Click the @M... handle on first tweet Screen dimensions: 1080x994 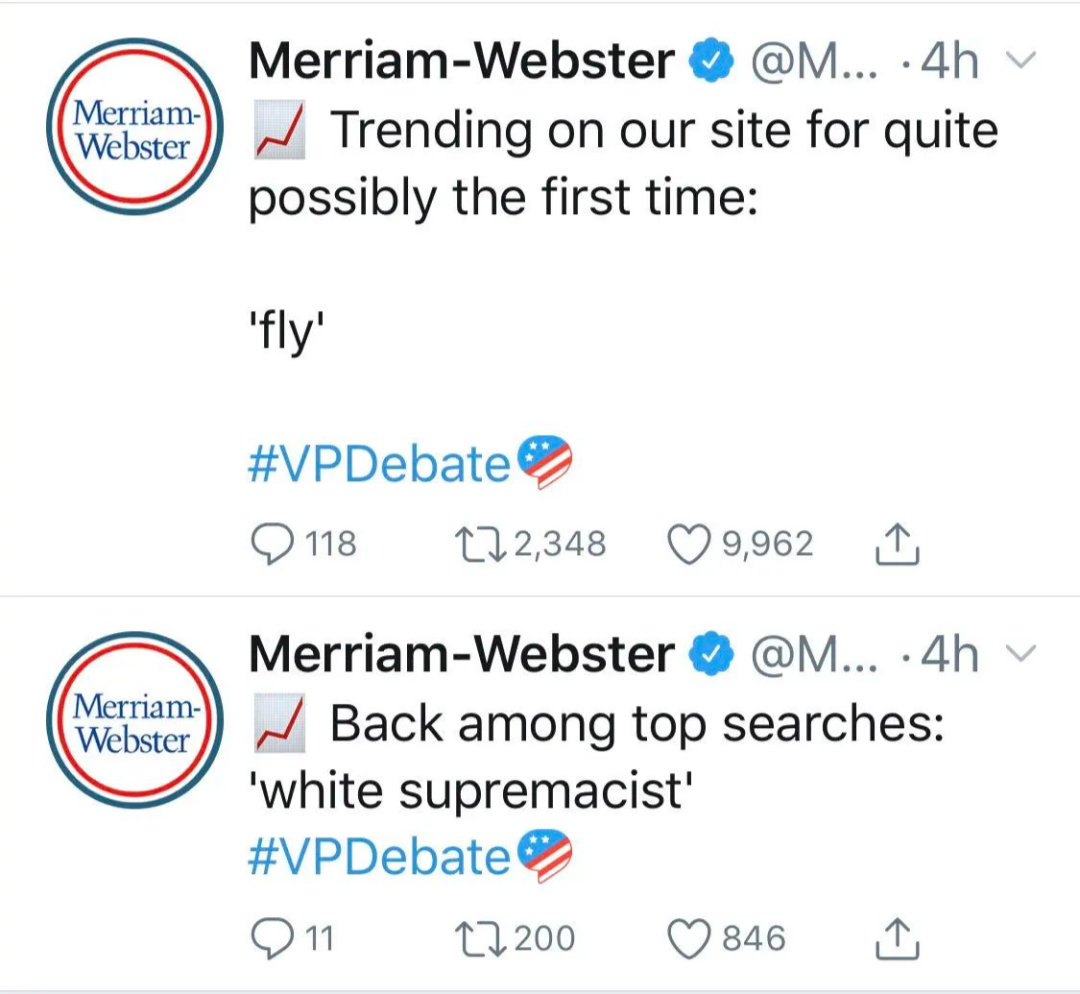[814, 61]
